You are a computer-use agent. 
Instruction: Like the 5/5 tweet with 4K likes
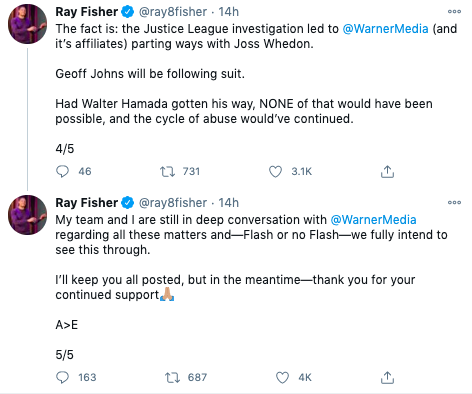[282, 377]
